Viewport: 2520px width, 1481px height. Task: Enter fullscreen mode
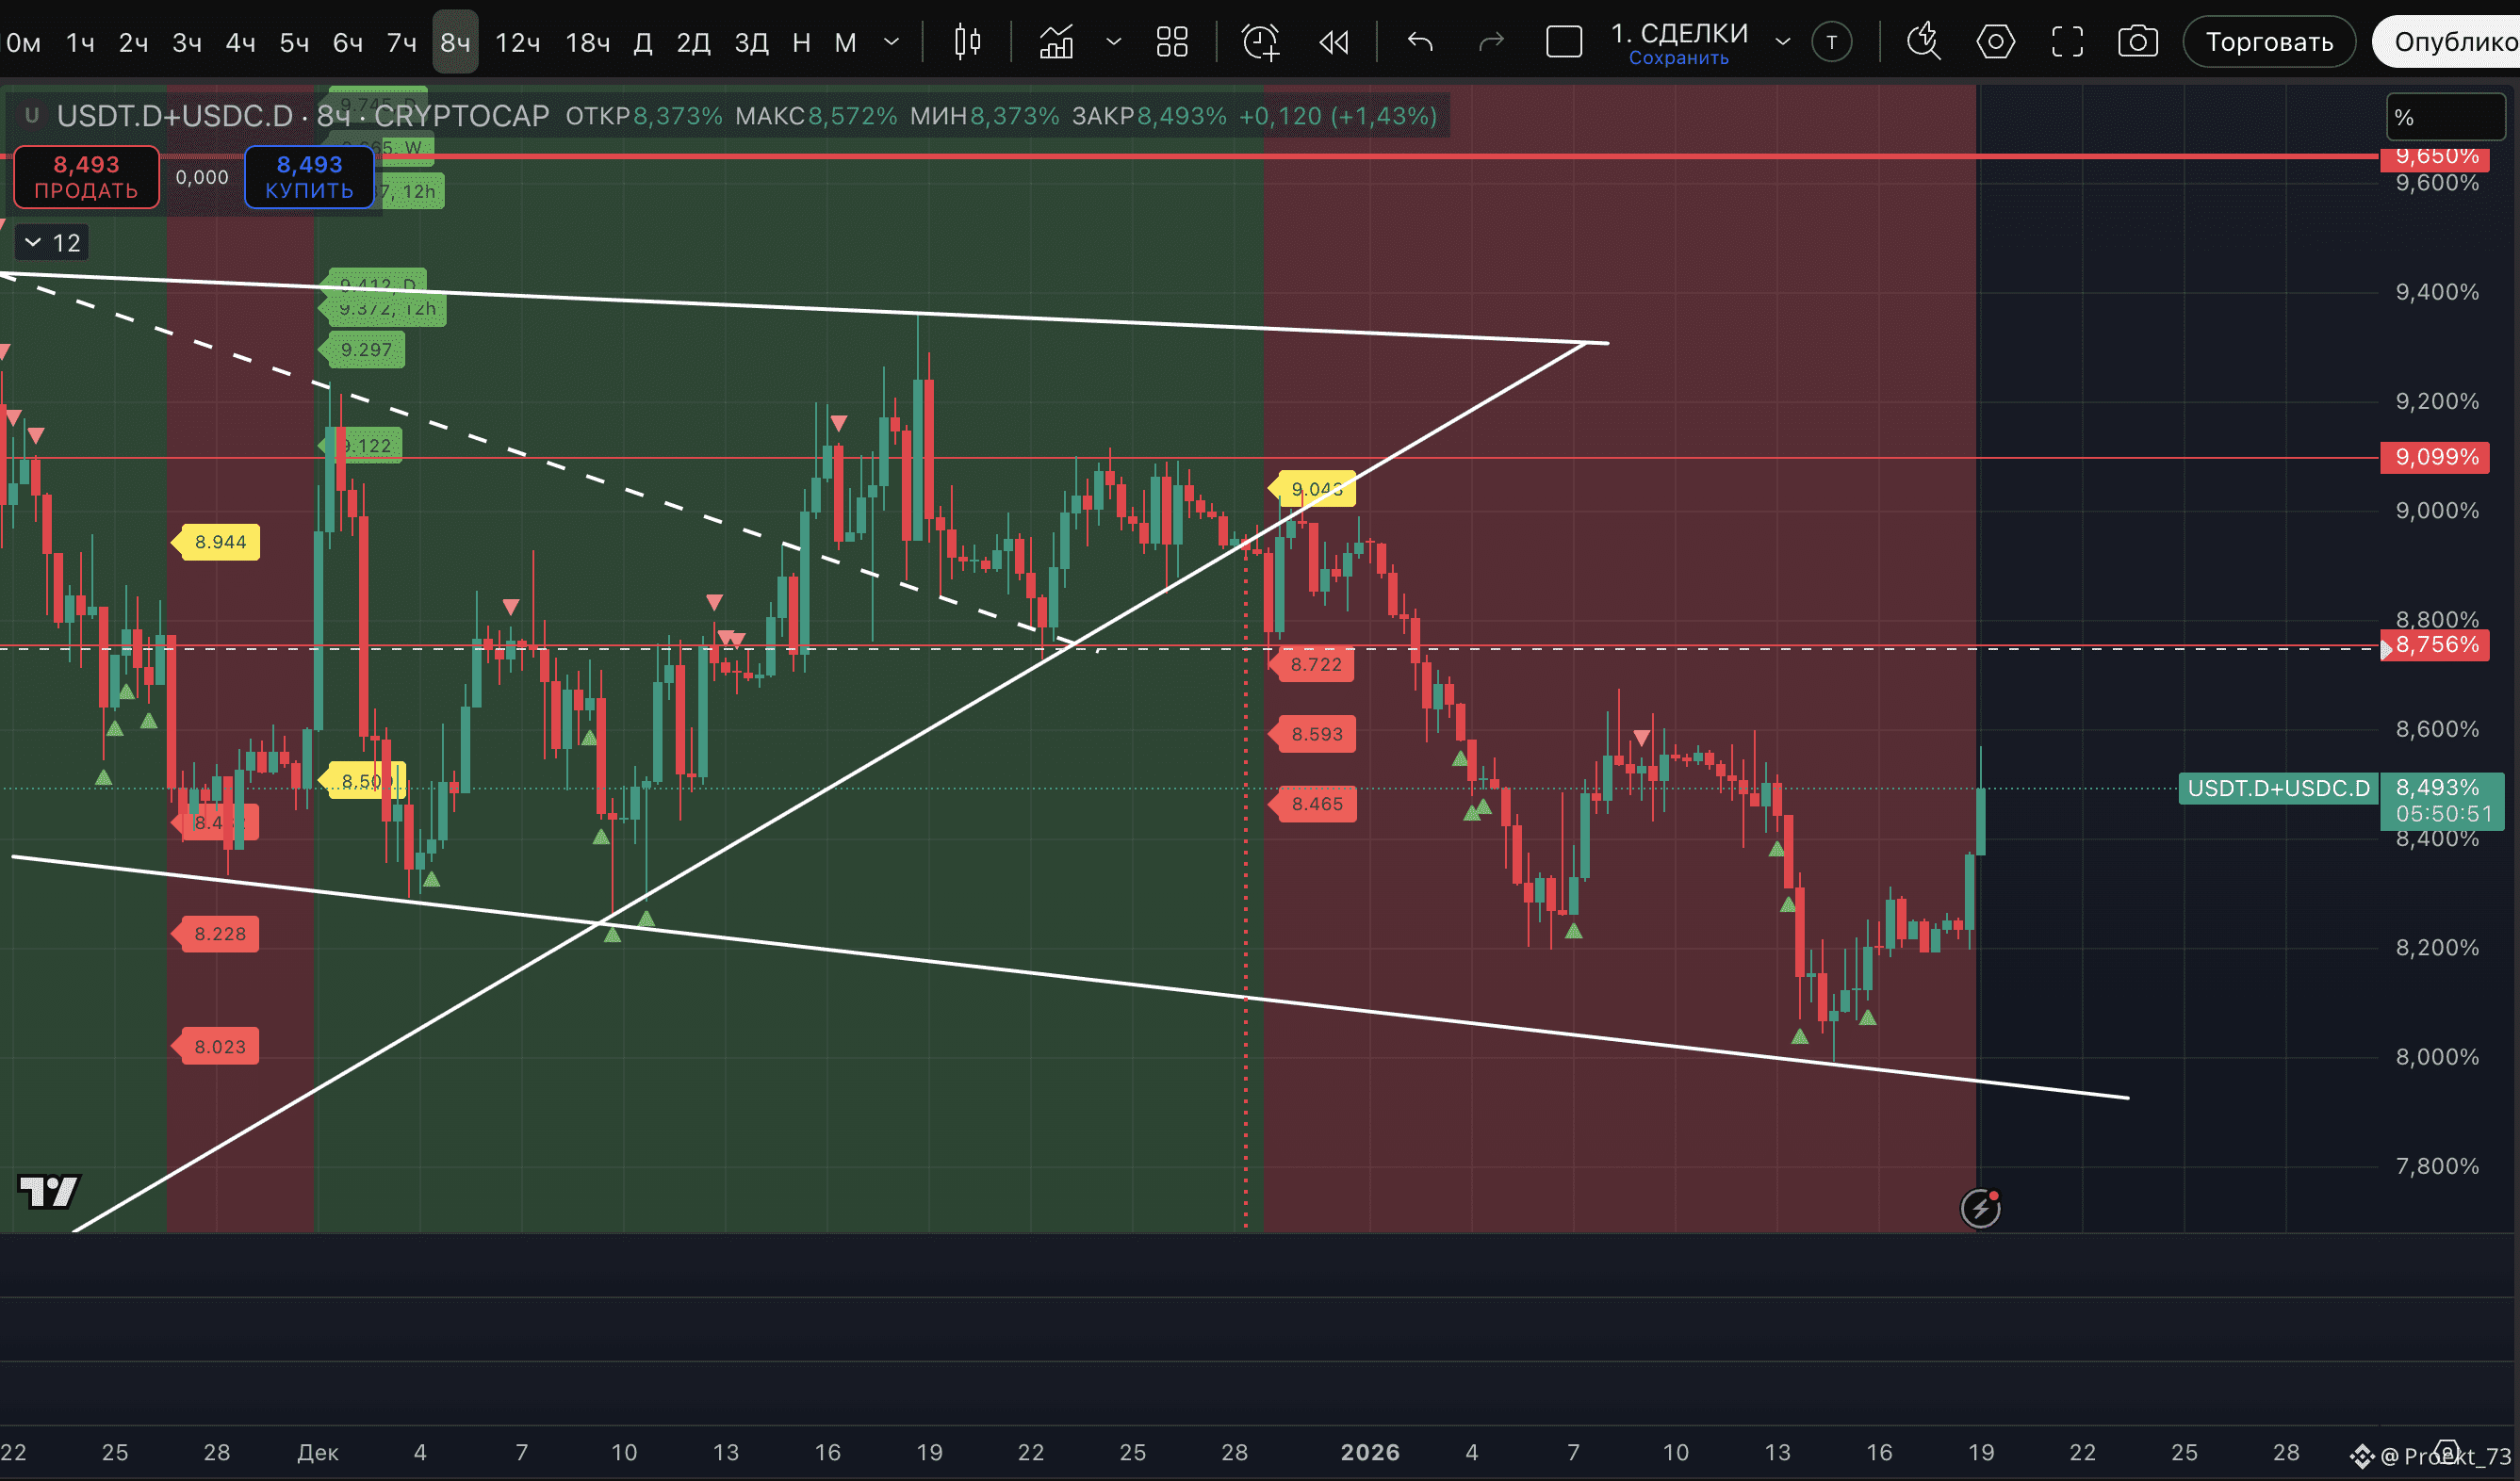(2067, 42)
